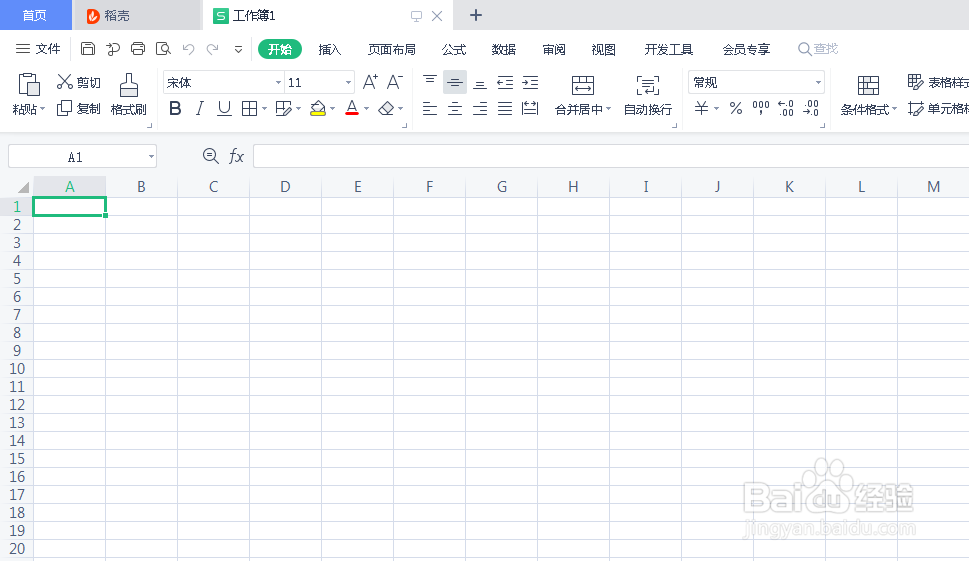Expand fill color dropdown arrow
This screenshot has width=969, height=561.
[332, 109]
